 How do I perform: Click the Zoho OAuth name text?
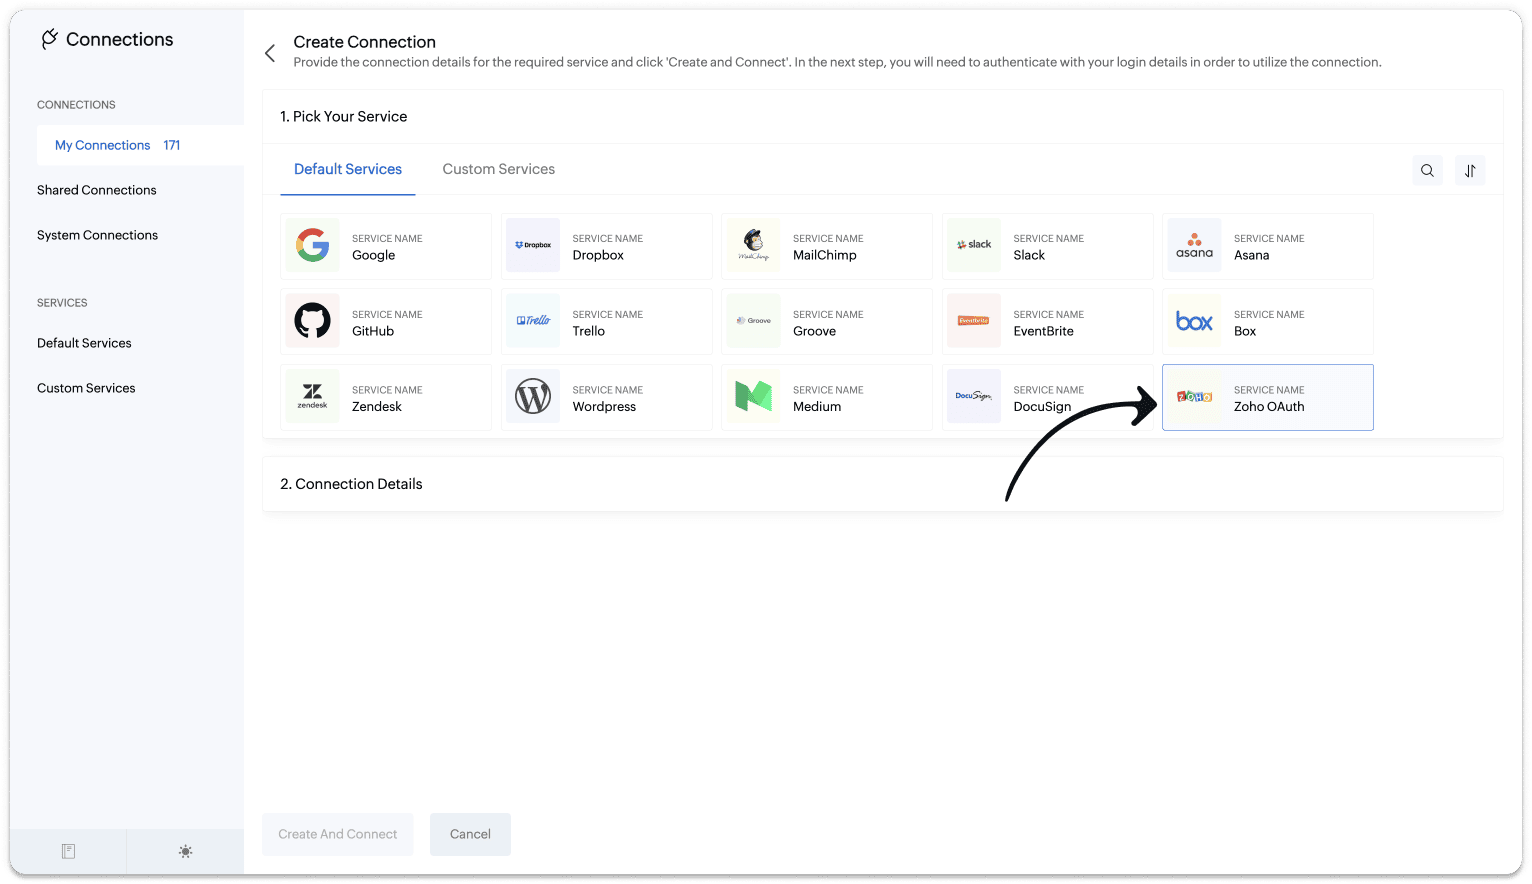pyautogui.click(x=1269, y=407)
